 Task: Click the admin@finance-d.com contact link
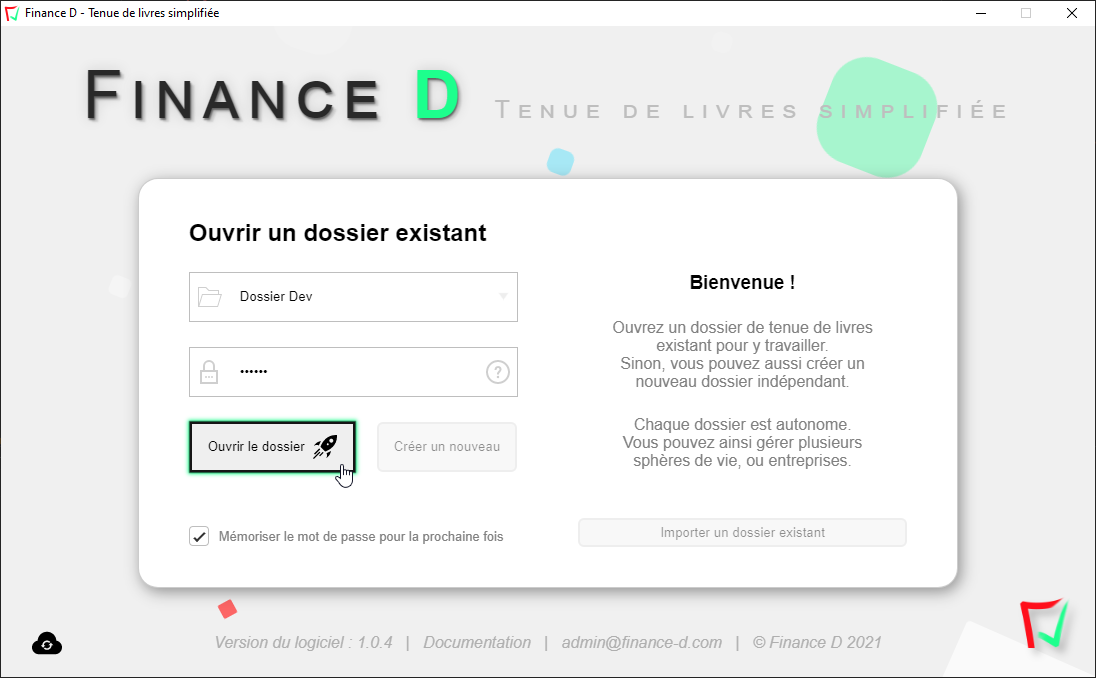click(x=641, y=642)
